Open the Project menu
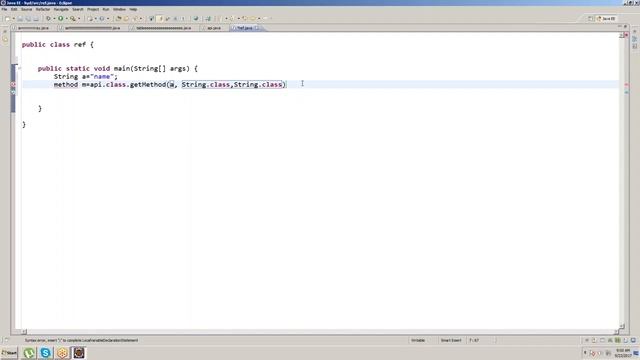The image size is (640, 360). 93,9
